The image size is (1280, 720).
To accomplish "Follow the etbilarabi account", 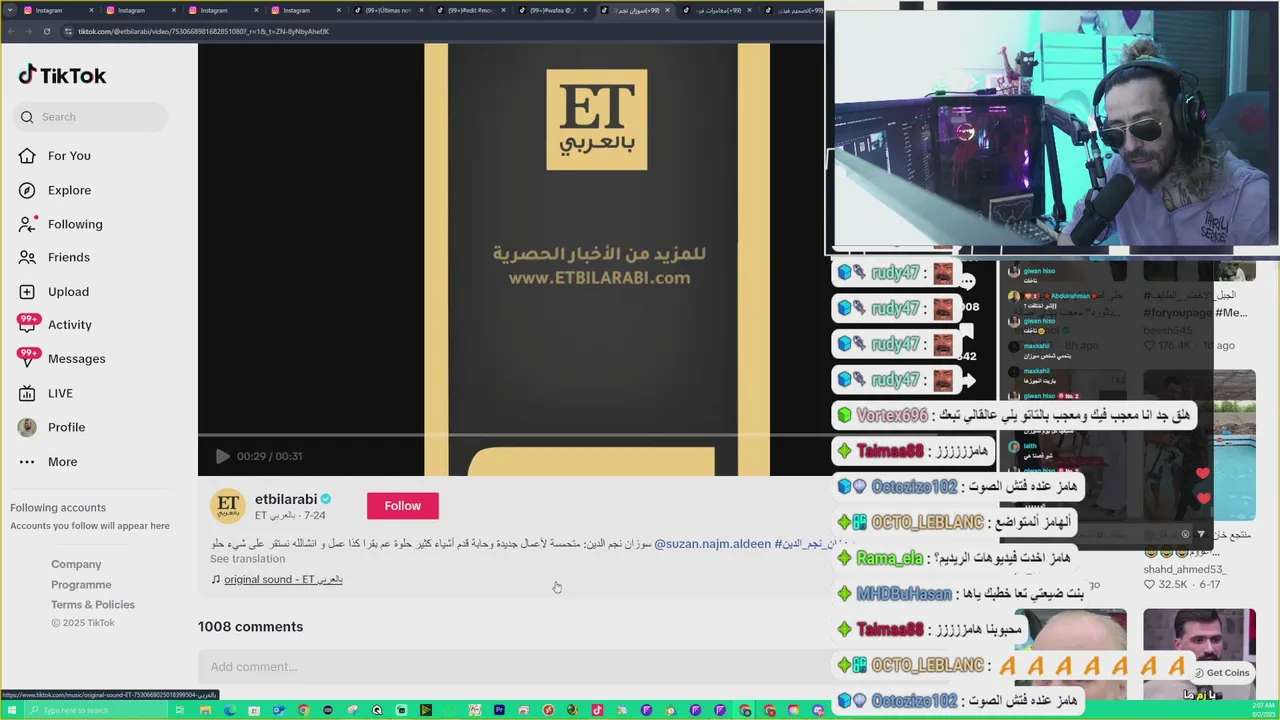I will click(402, 506).
